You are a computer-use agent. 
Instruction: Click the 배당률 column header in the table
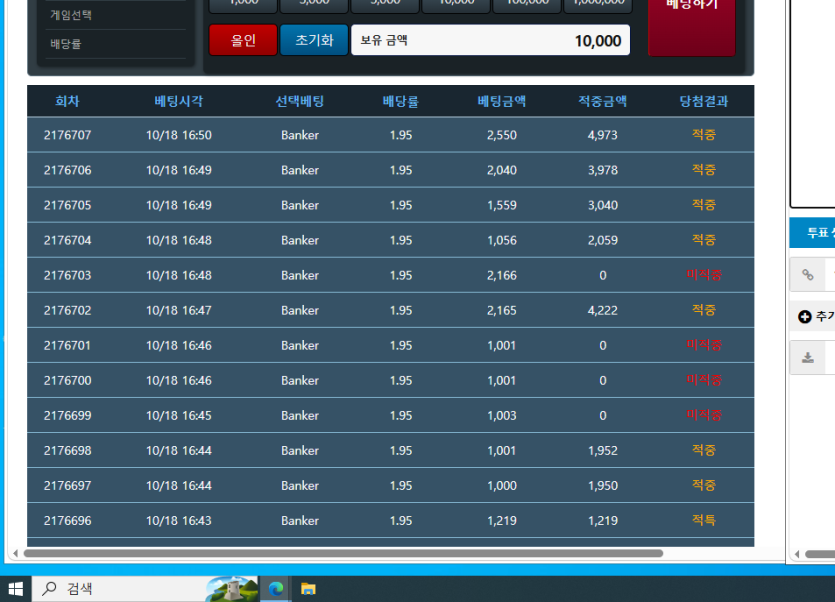click(x=400, y=101)
